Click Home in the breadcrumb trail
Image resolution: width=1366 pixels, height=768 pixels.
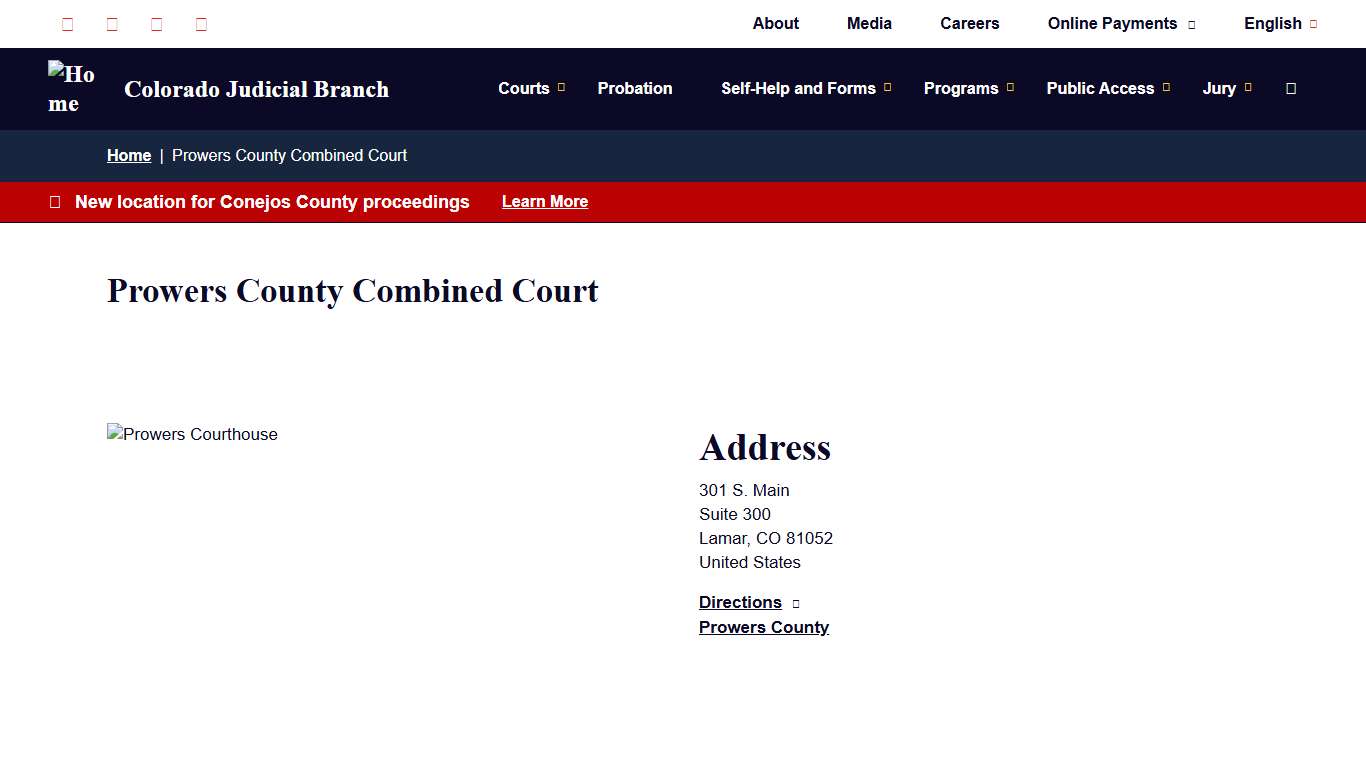click(x=129, y=156)
